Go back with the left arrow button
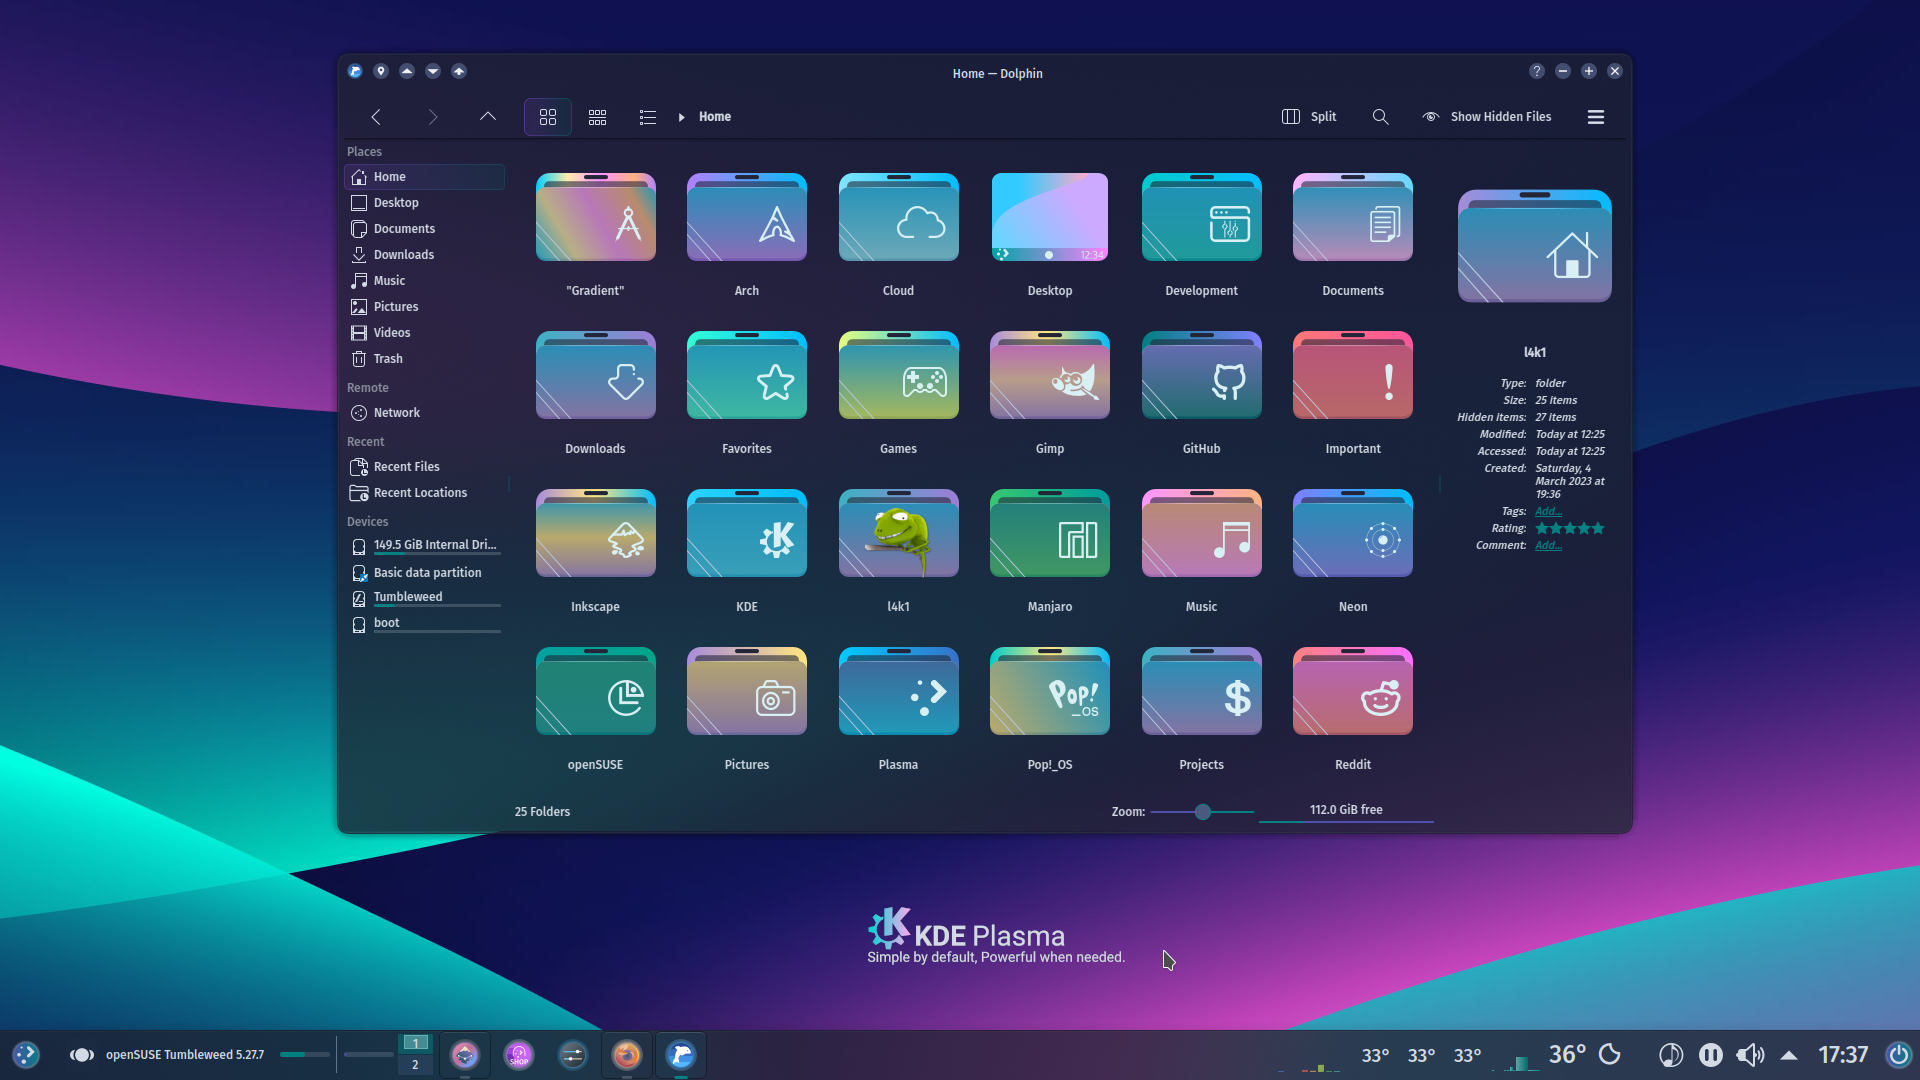This screenshot has height=1080, width=1920. (x=376, y=117)
